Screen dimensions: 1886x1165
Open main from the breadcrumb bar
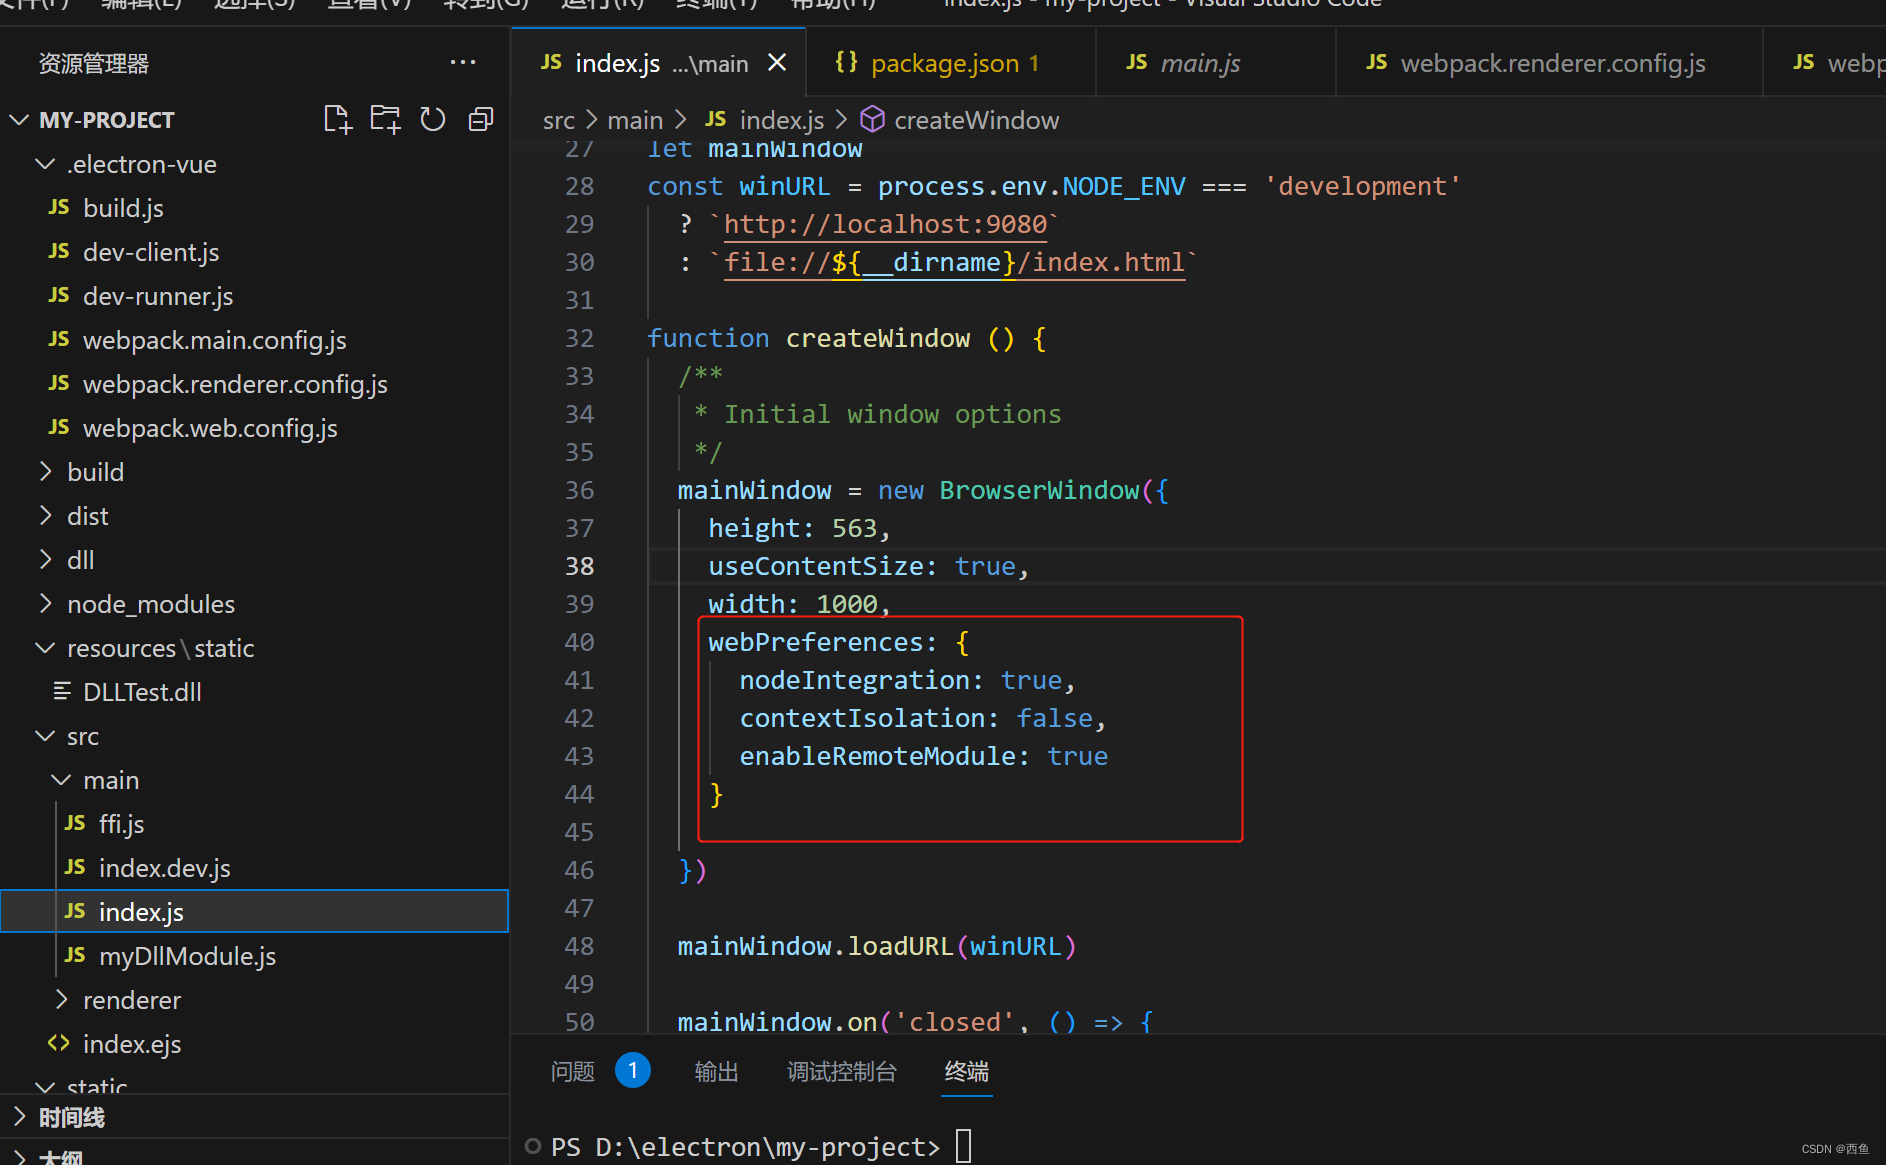click(635, 119)
